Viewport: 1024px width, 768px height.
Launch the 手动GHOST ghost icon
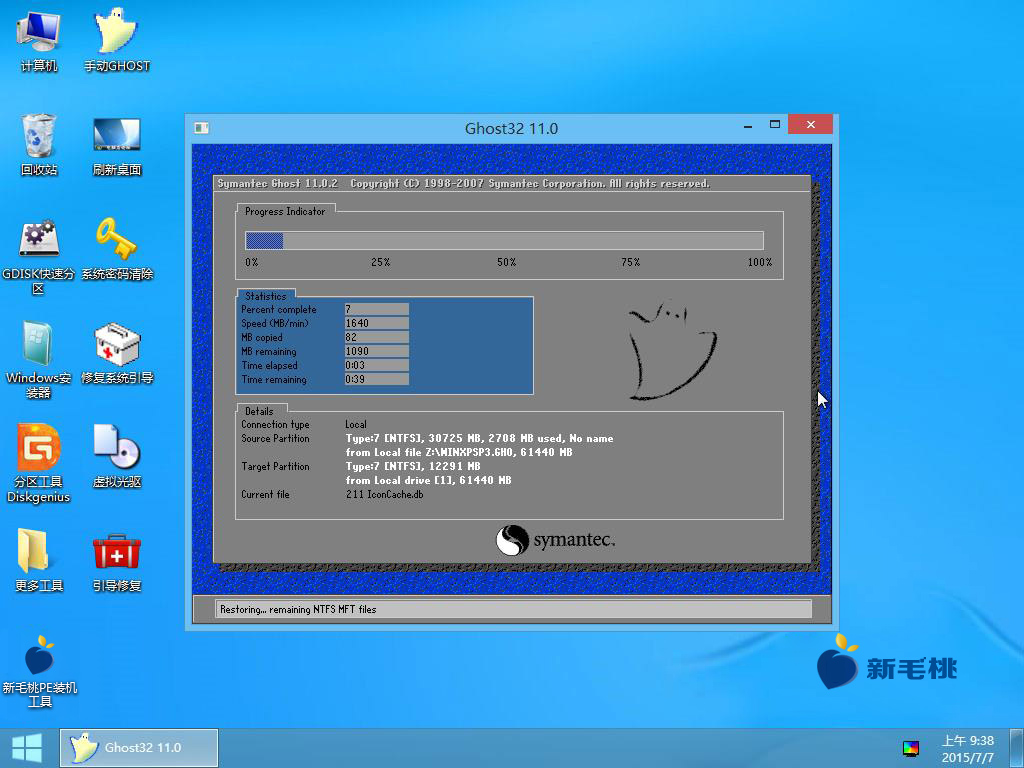[x=116, y=40]
